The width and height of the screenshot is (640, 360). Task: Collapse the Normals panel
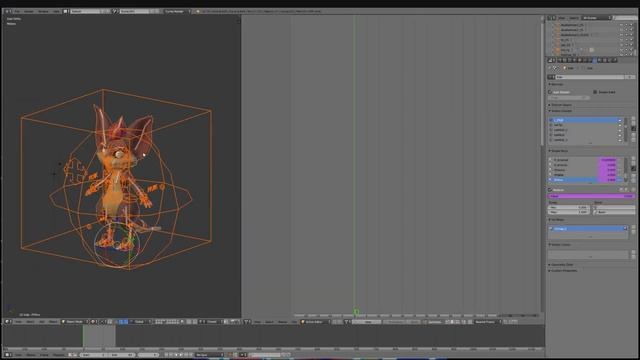tap(557, 84)
